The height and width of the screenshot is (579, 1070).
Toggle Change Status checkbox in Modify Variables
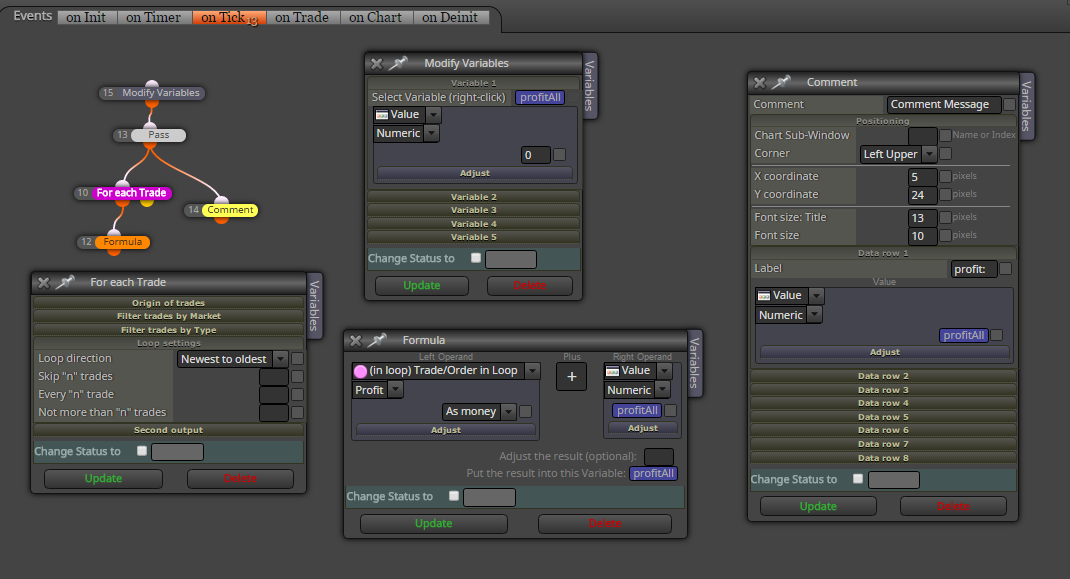coord(476,258)
